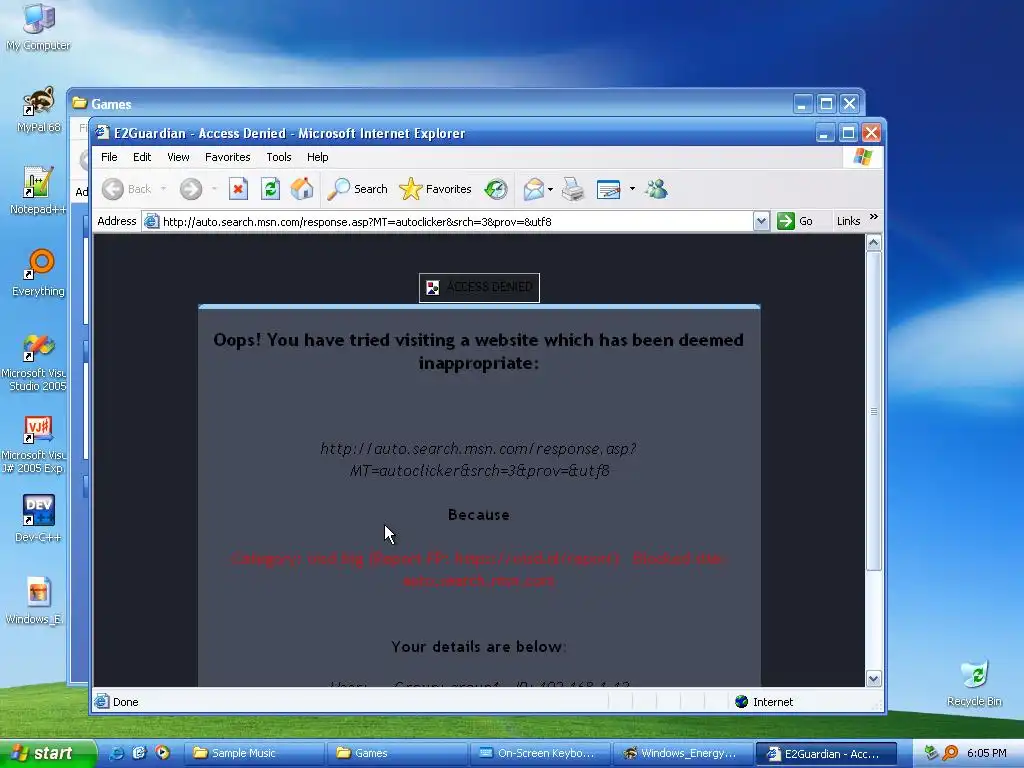Click the Windows flag logo in IE
Screen dimensions: 1024x768
click(x=862, y=157)
